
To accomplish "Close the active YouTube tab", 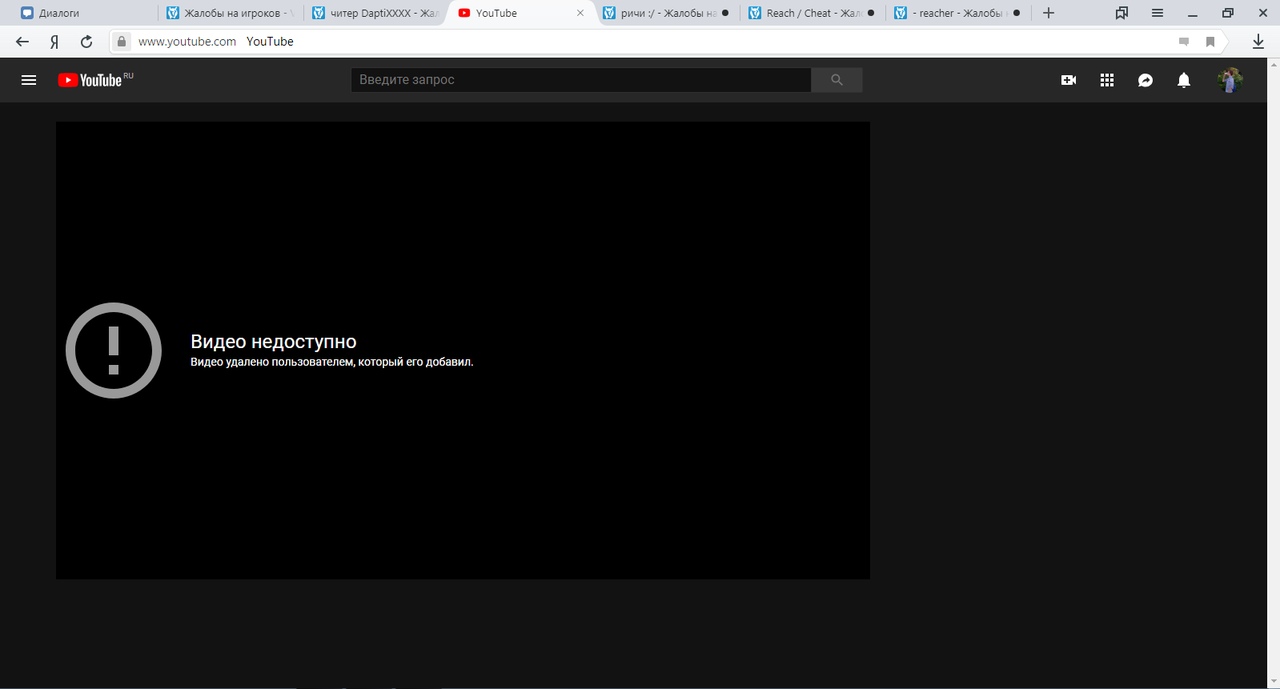I will click(x=580, y=13).
